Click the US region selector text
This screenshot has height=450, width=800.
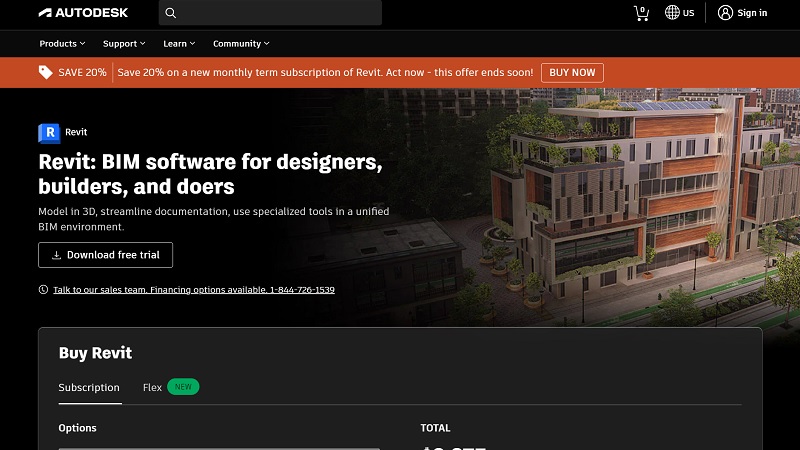coord(687,13)
